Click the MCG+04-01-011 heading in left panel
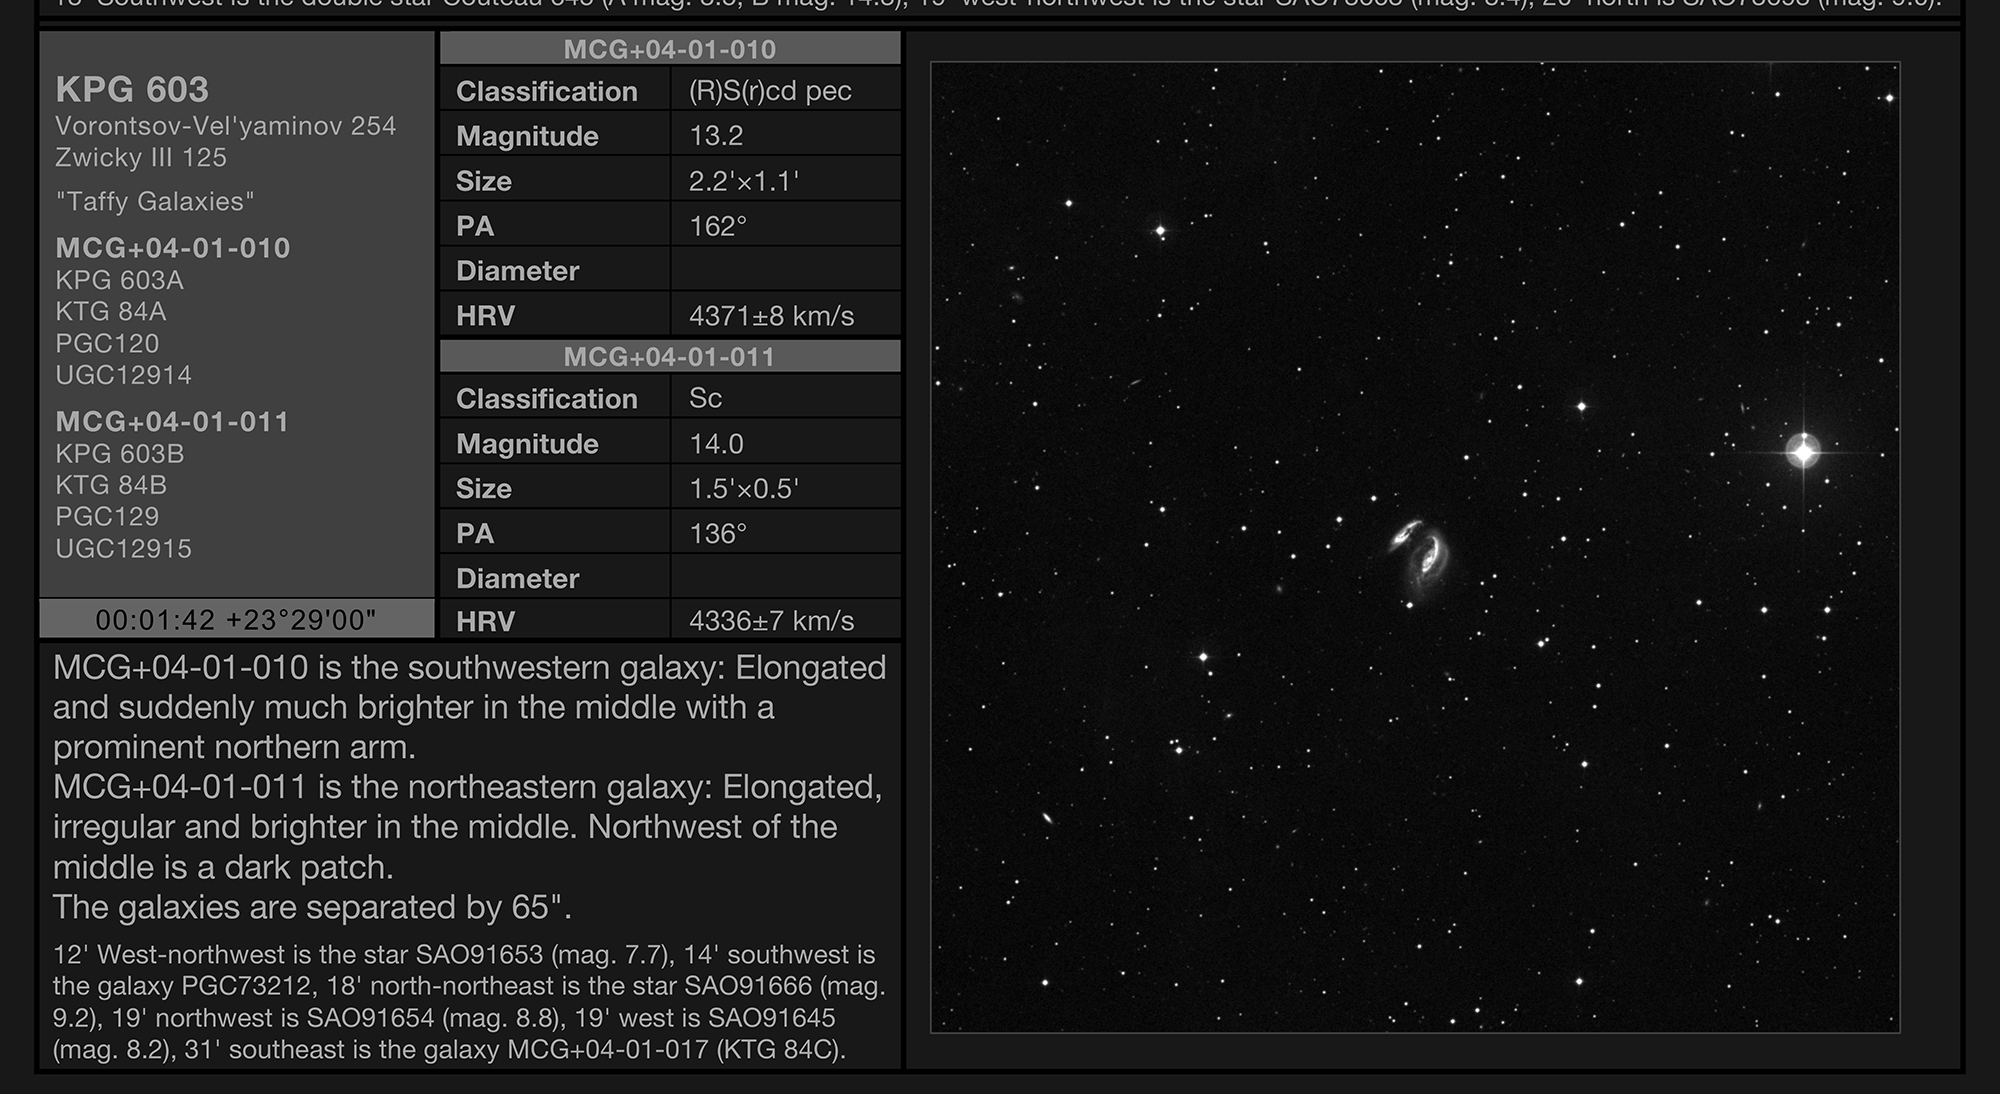2000x1094 pixels. (x=172, y=422)
